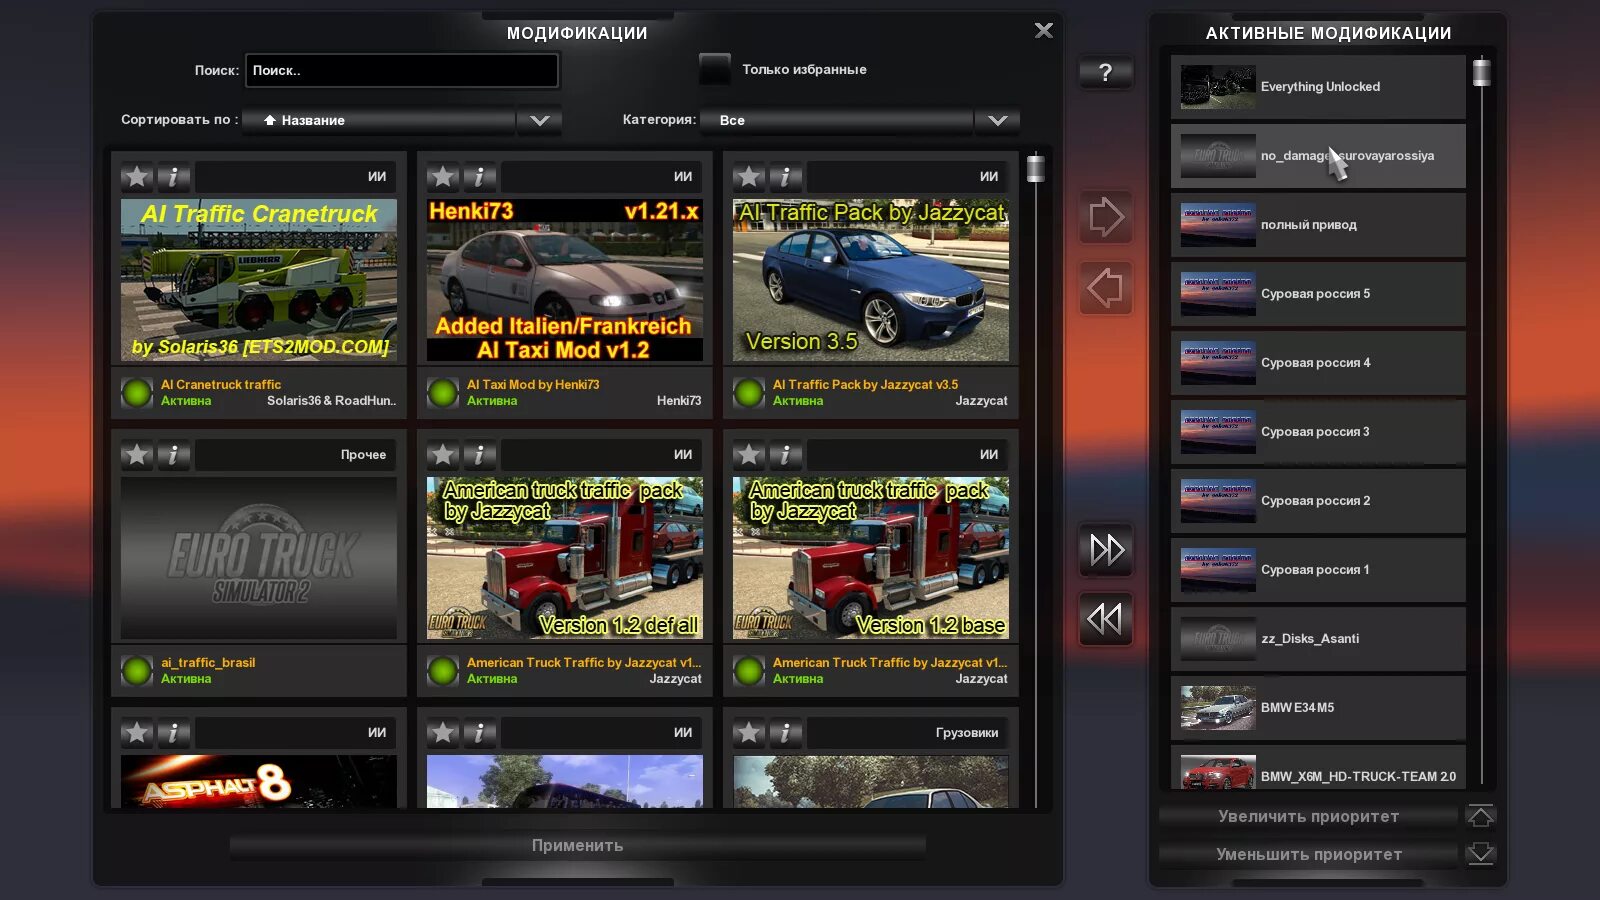Star American Truck Traffic base version

point(749,455)
